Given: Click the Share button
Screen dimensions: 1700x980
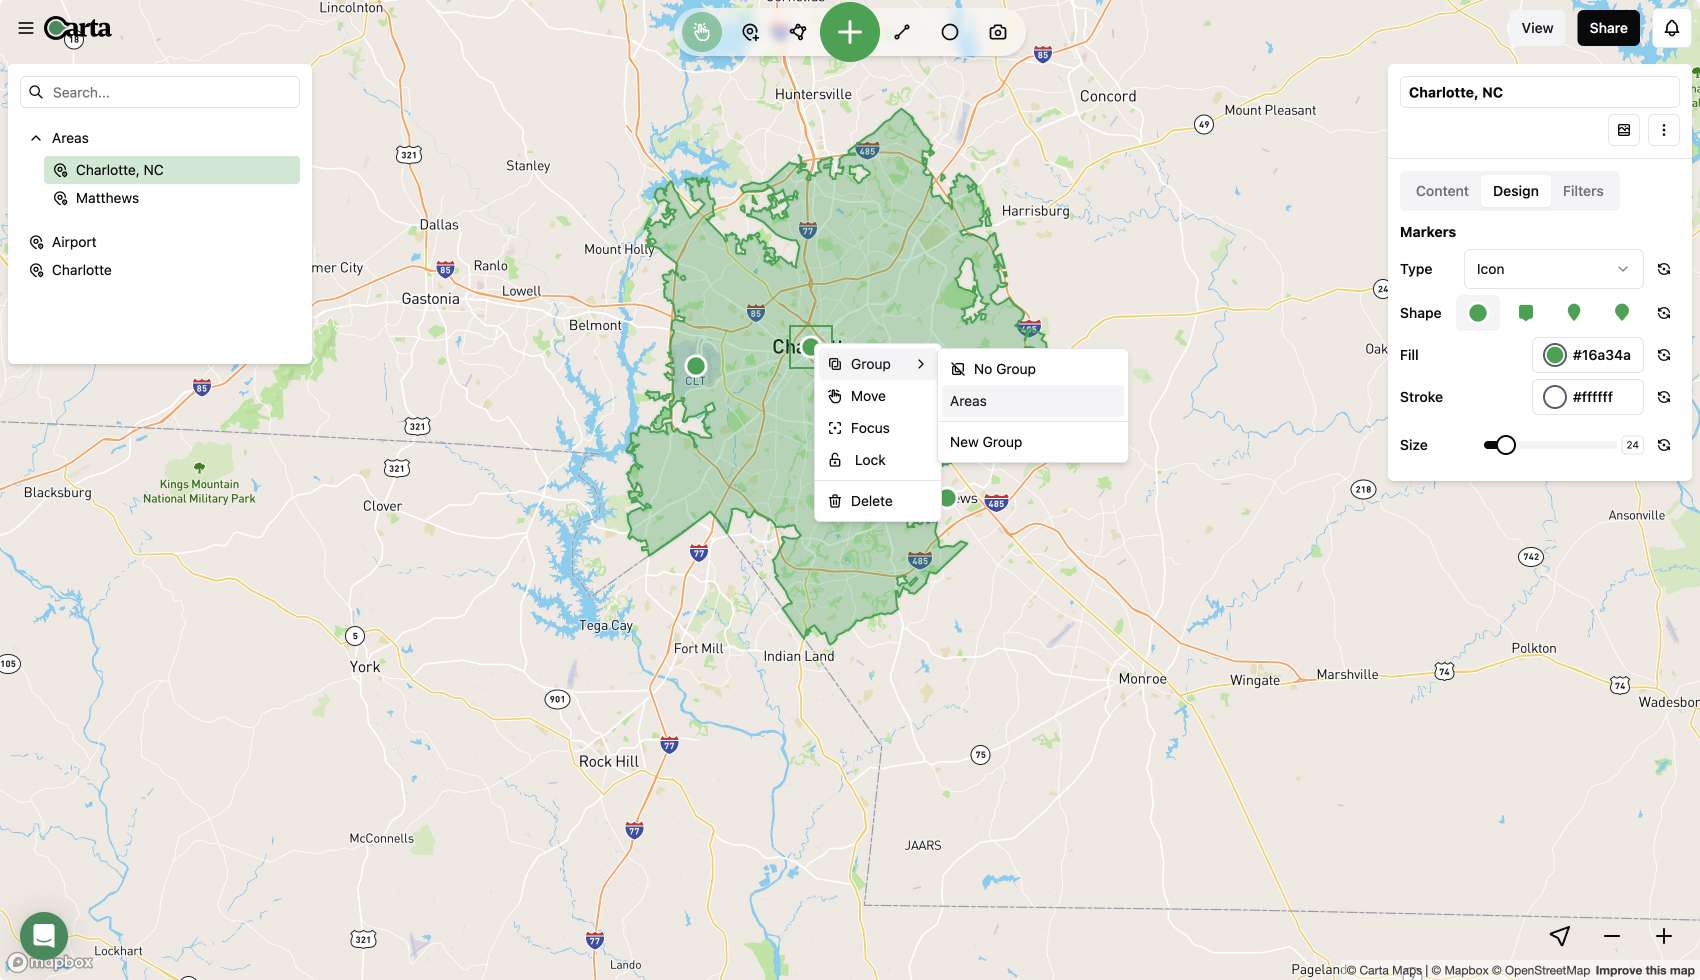Looking at the screenshot, I should point(1608,27).
